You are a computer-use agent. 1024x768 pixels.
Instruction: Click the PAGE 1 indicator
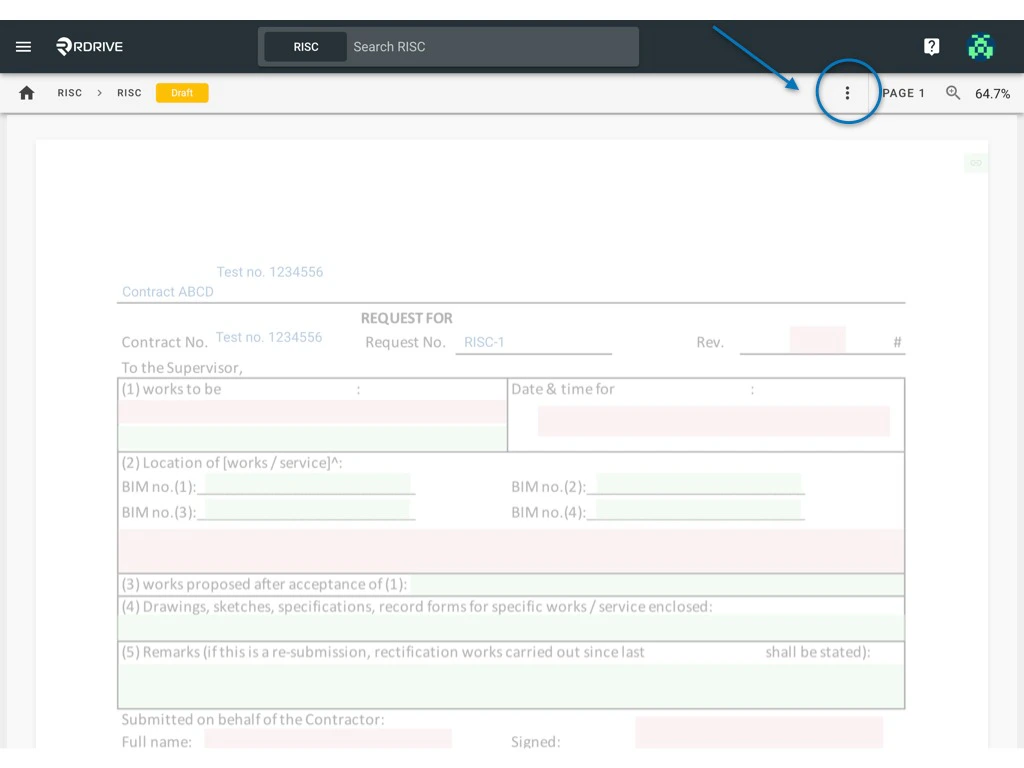[903, 93]
